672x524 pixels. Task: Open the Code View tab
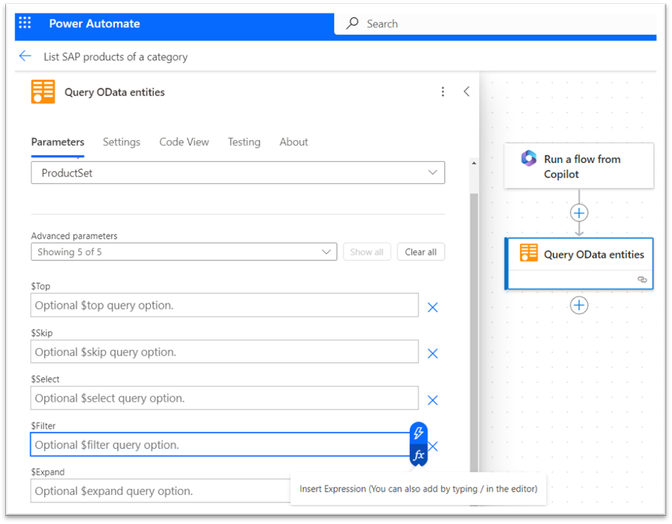click(184, 142)
